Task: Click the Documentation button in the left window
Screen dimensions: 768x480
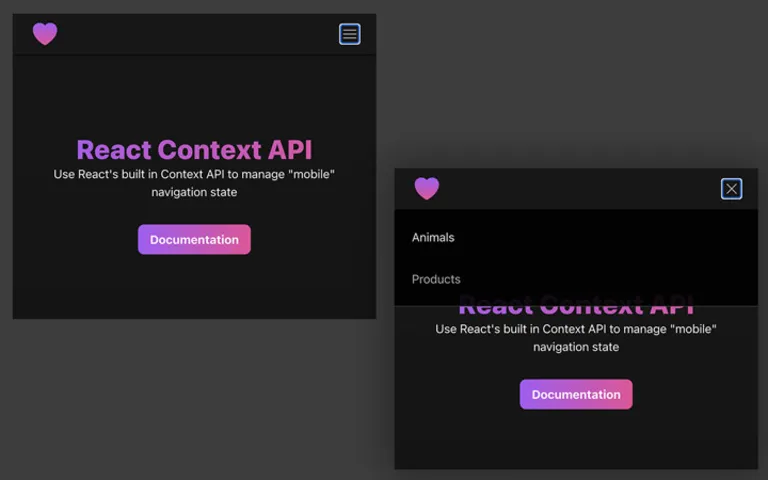Action: point(194,240)
